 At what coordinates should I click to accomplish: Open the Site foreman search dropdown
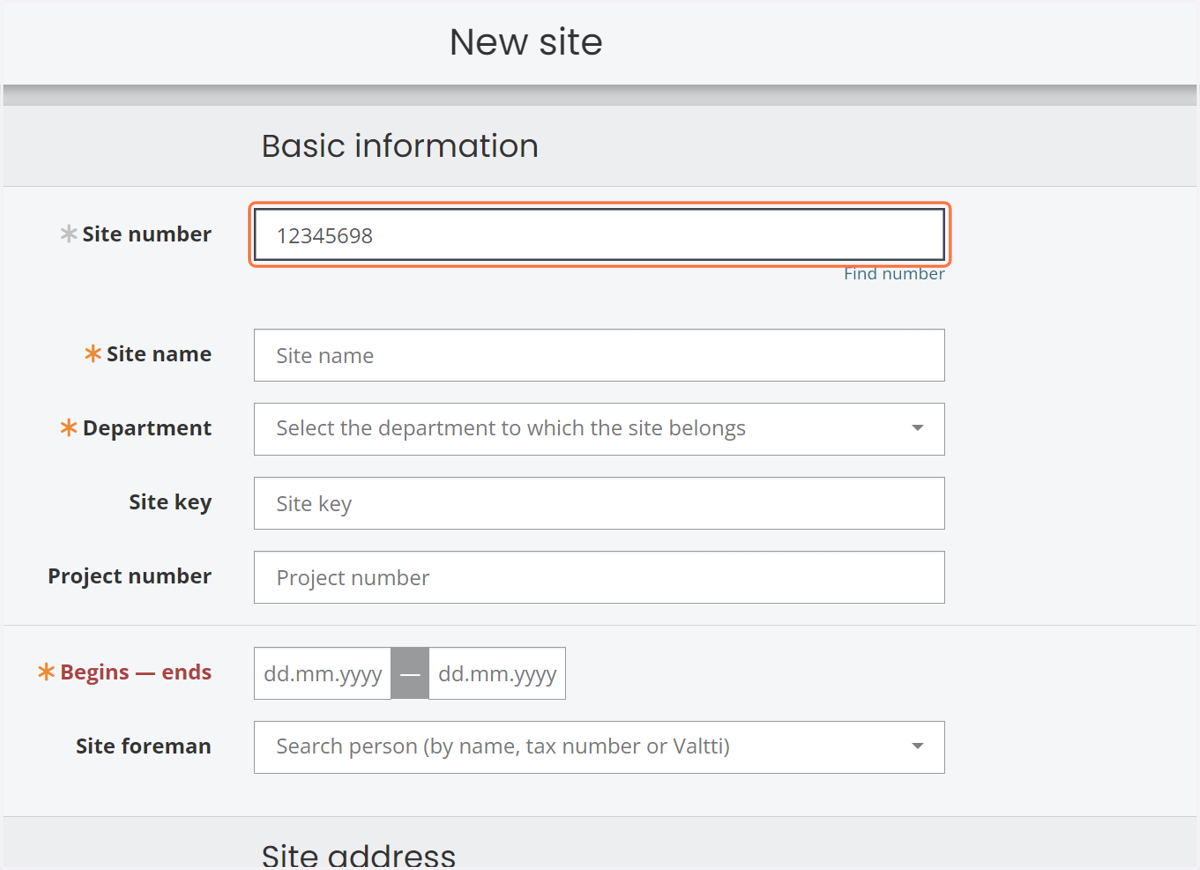pyautogui.click(x=599, y=747)
